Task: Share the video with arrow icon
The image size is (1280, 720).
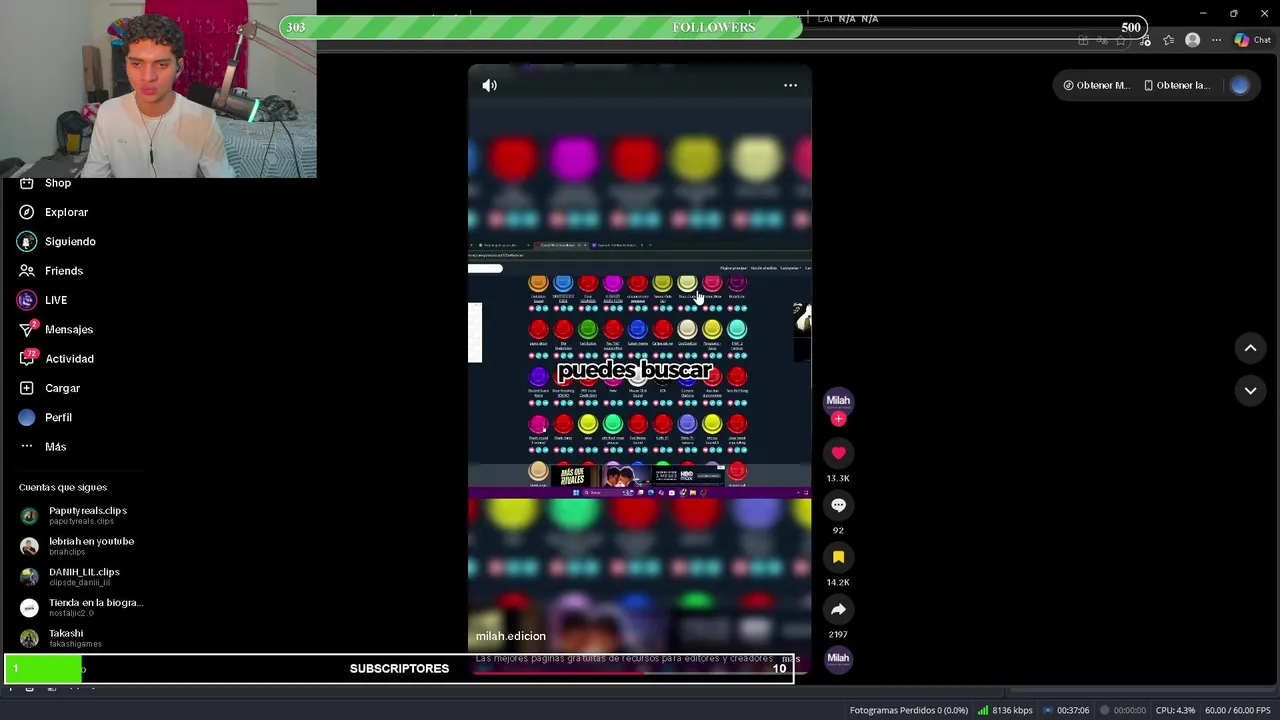Action: tap(838, 609)
